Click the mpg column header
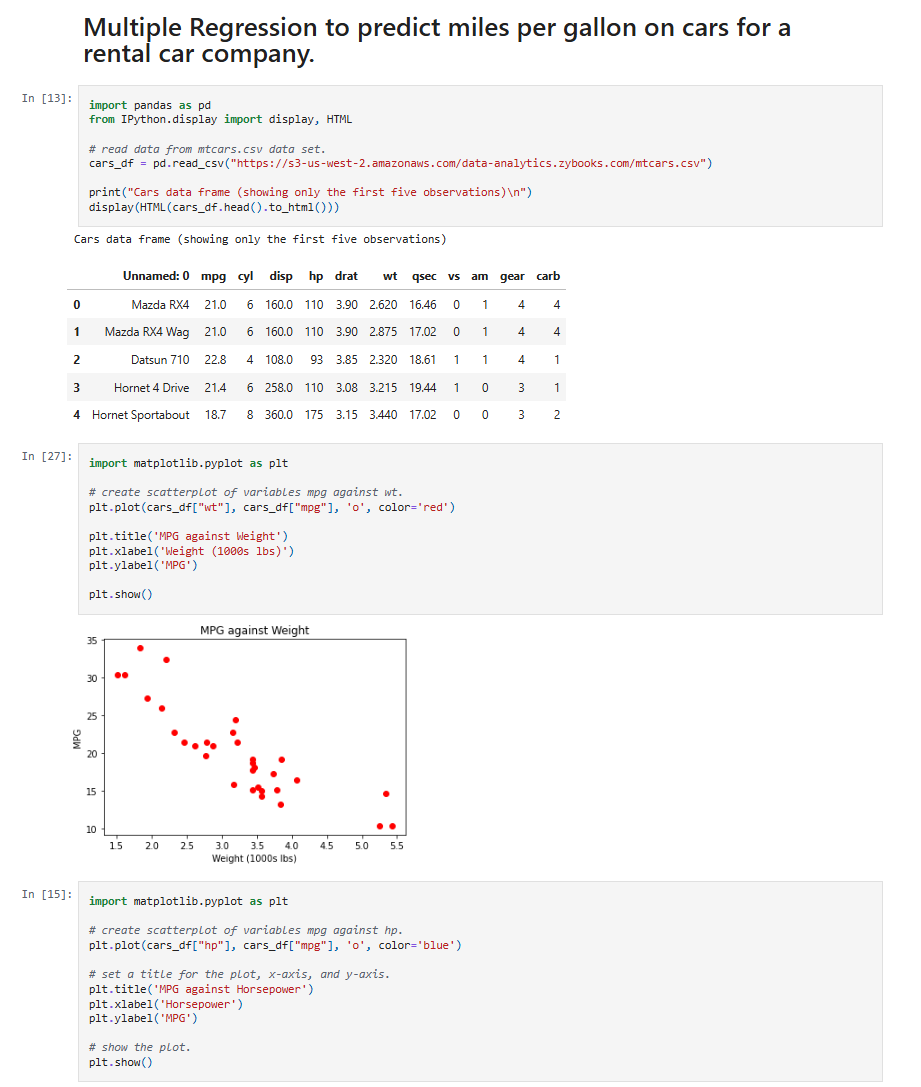921x1087 pixels. (x=213, y=276)
